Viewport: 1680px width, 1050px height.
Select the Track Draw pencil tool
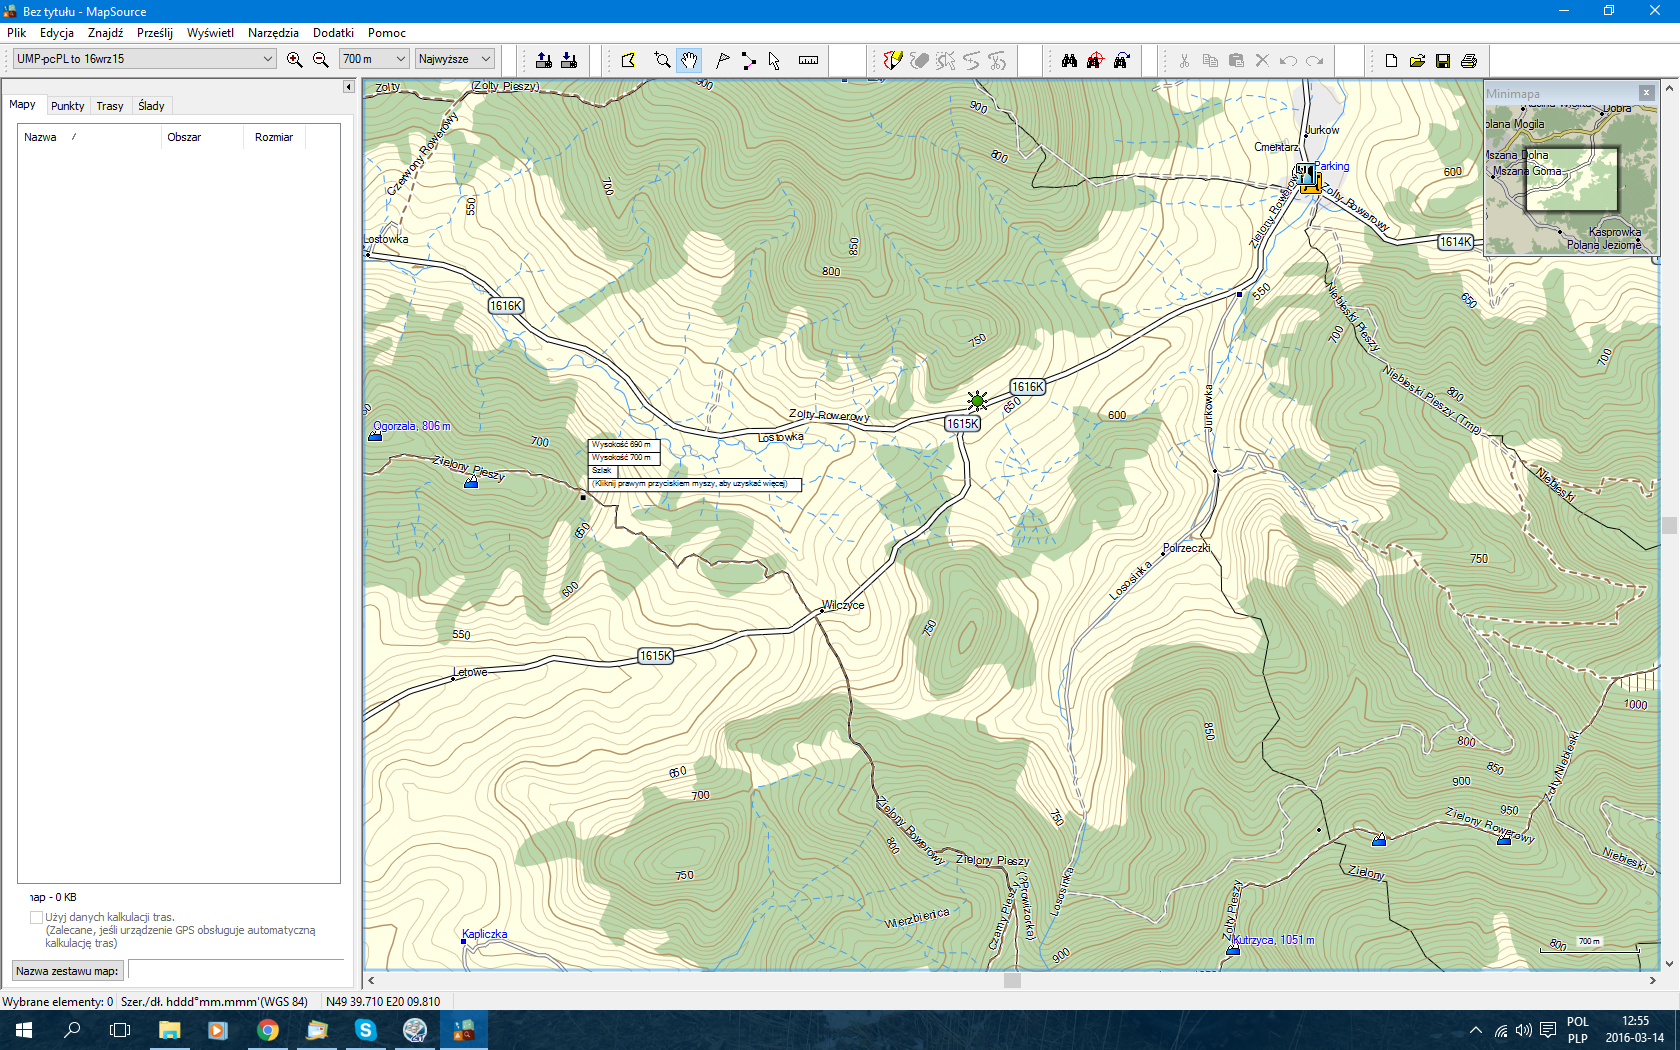(x=893, y=60)
